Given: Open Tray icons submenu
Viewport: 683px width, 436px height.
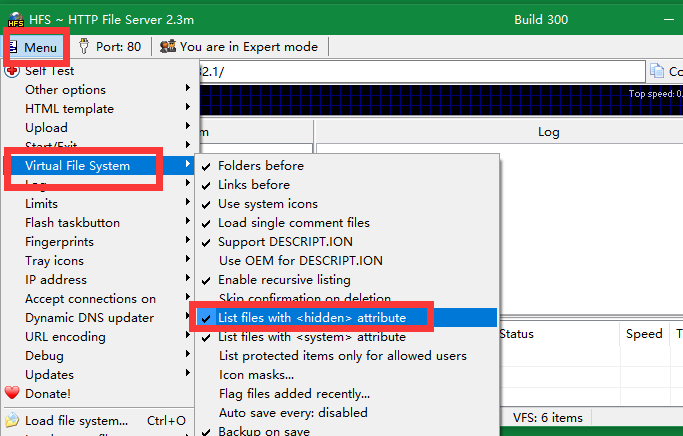Looking at the screenshot, I should [x=98, y=260].
